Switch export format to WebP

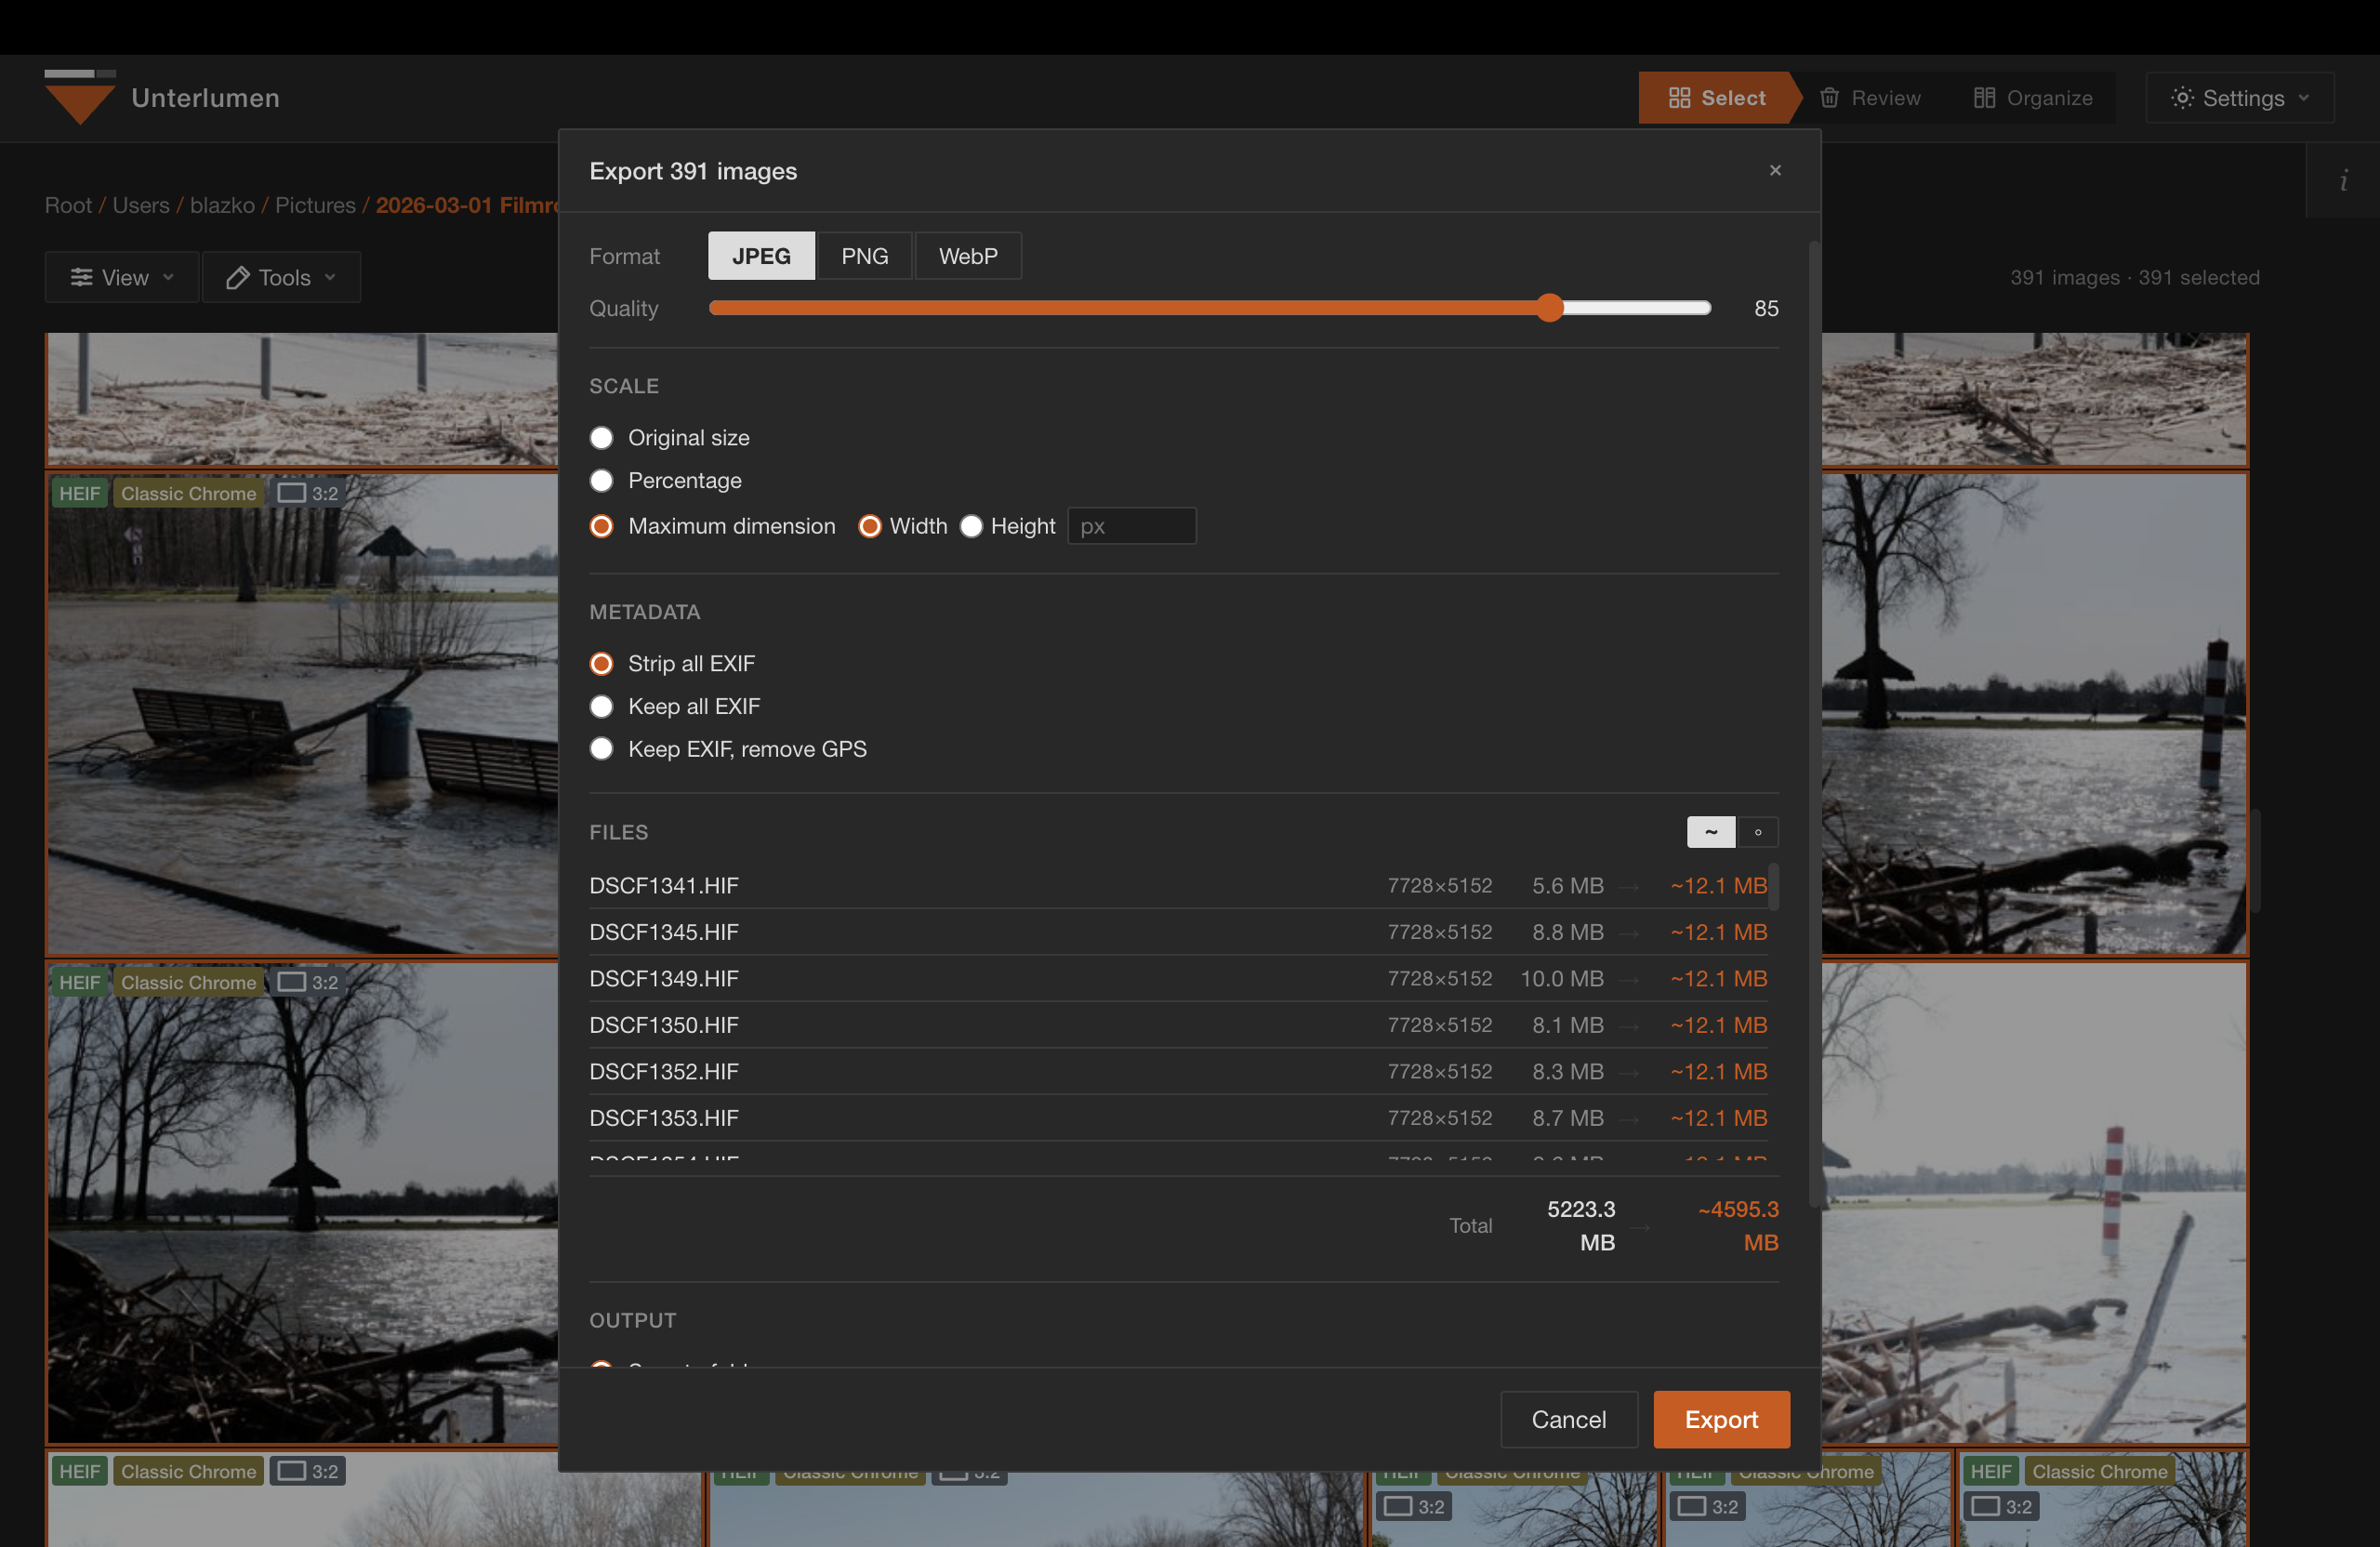coord(967,256)
